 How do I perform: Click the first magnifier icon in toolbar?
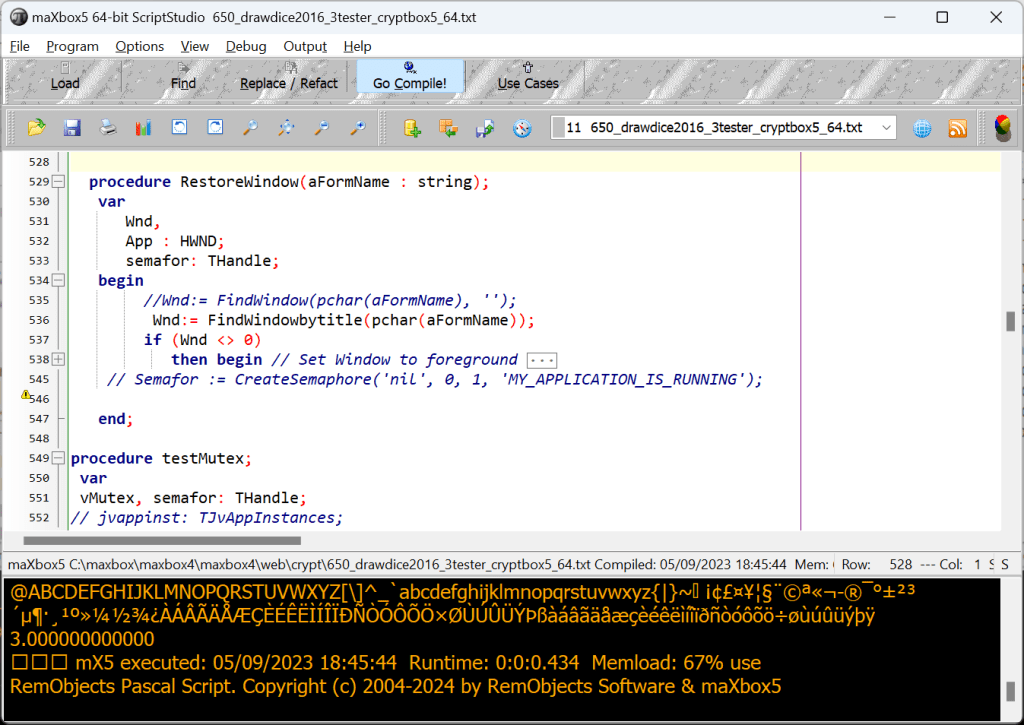(251, 128)
